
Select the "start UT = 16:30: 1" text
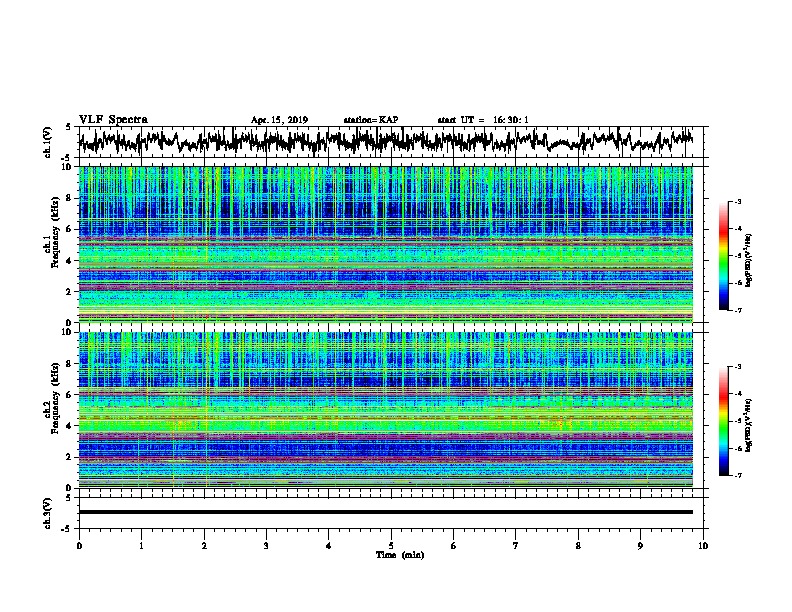point(483,120)
